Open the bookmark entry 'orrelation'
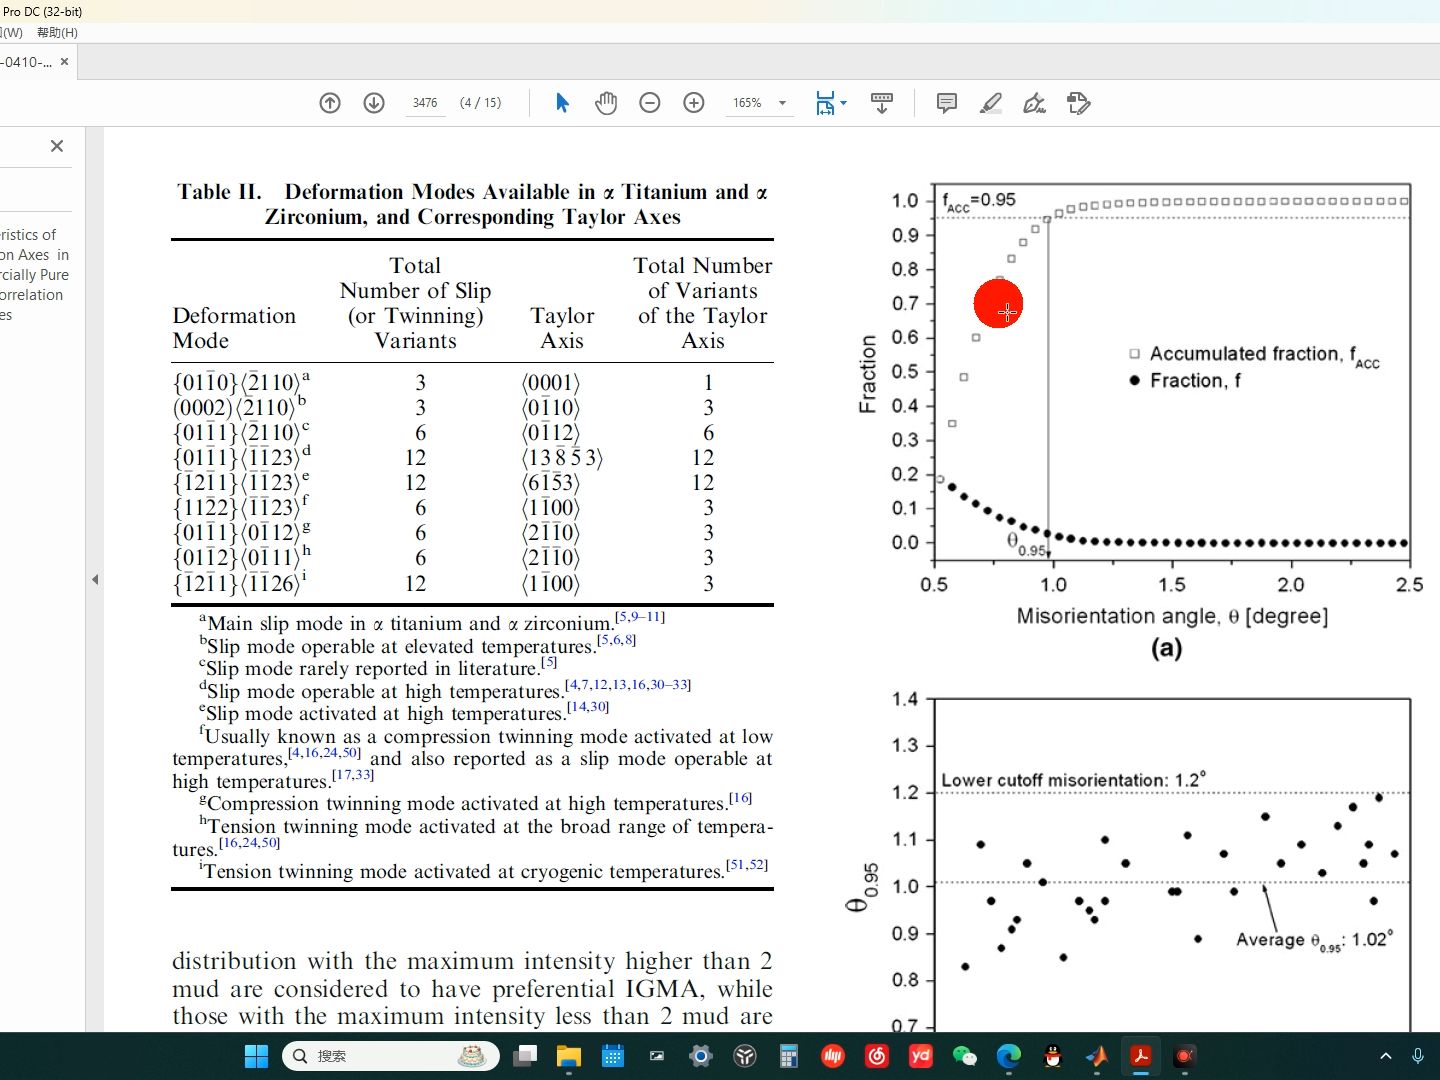The height and width of the screenshot is (1080, 1440). pyautogui.click(x=32, y=295)
